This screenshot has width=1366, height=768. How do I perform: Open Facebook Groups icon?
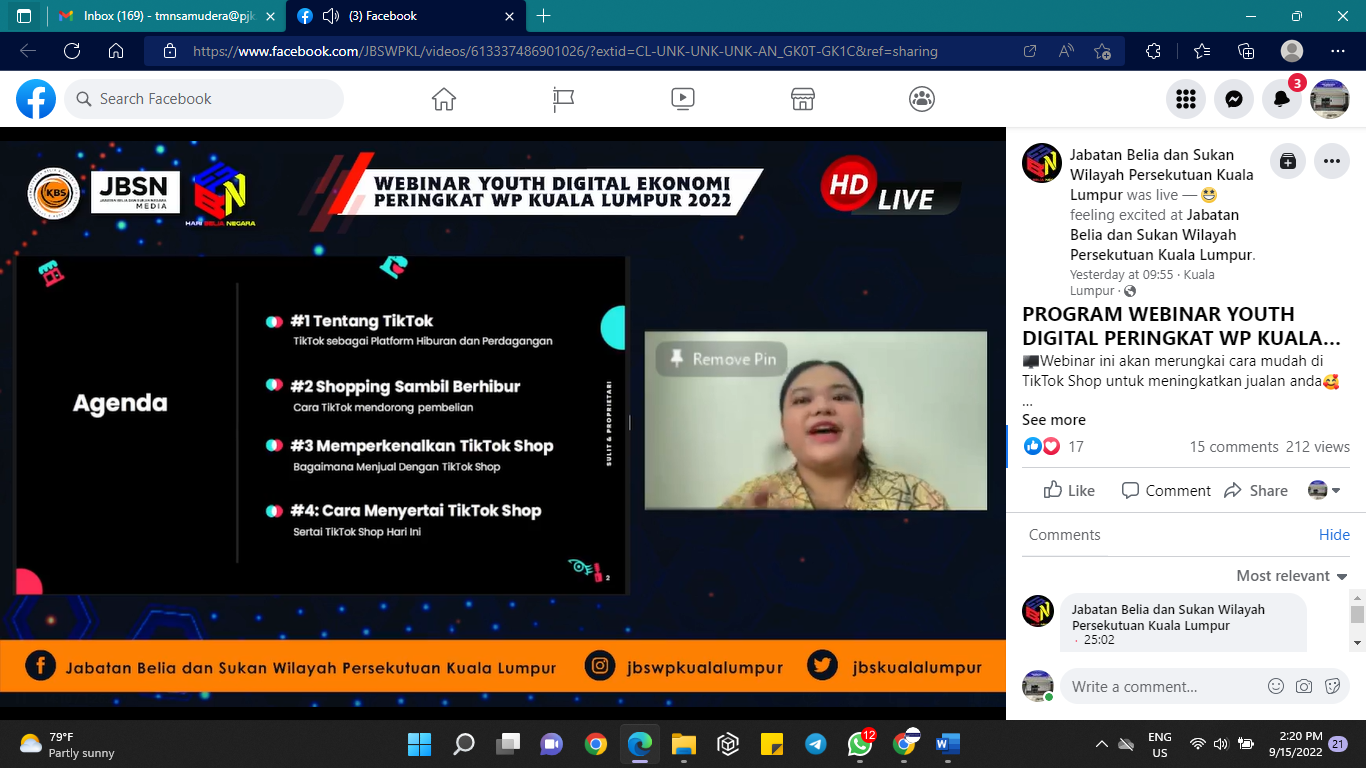pos(922,99)
